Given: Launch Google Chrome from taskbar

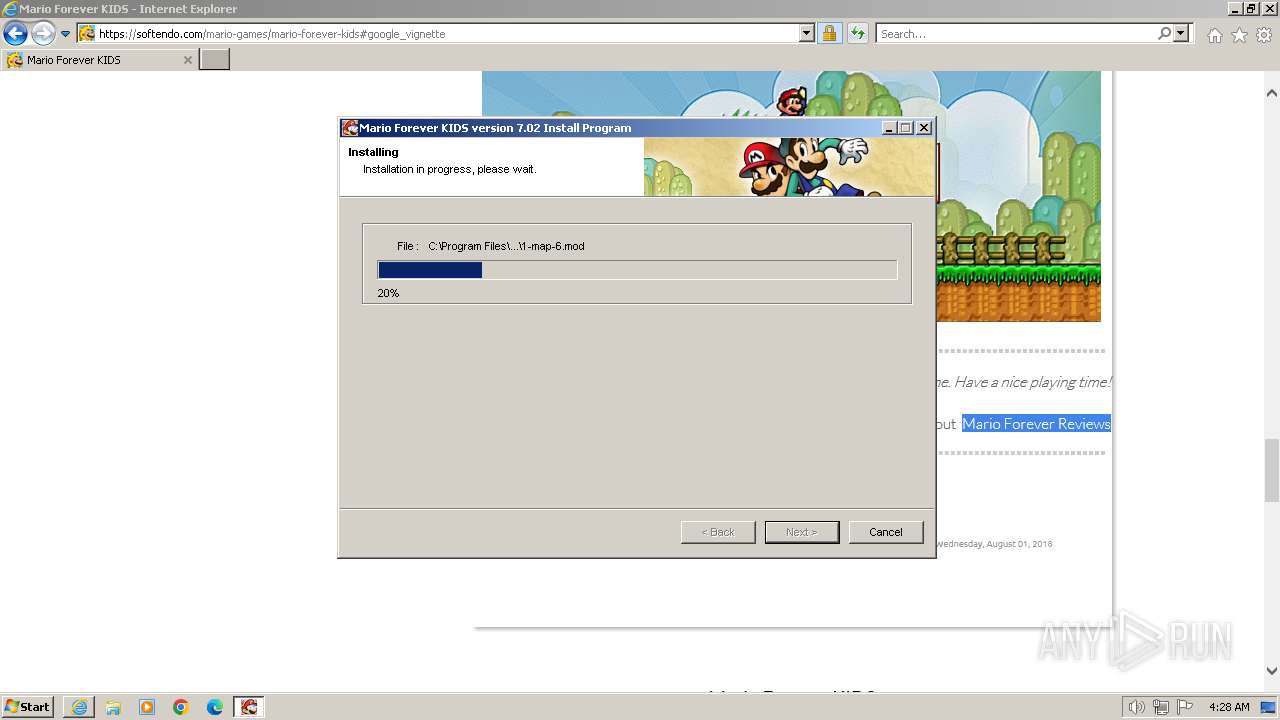Looking at the screenshot, I should [x=181, y=707].
